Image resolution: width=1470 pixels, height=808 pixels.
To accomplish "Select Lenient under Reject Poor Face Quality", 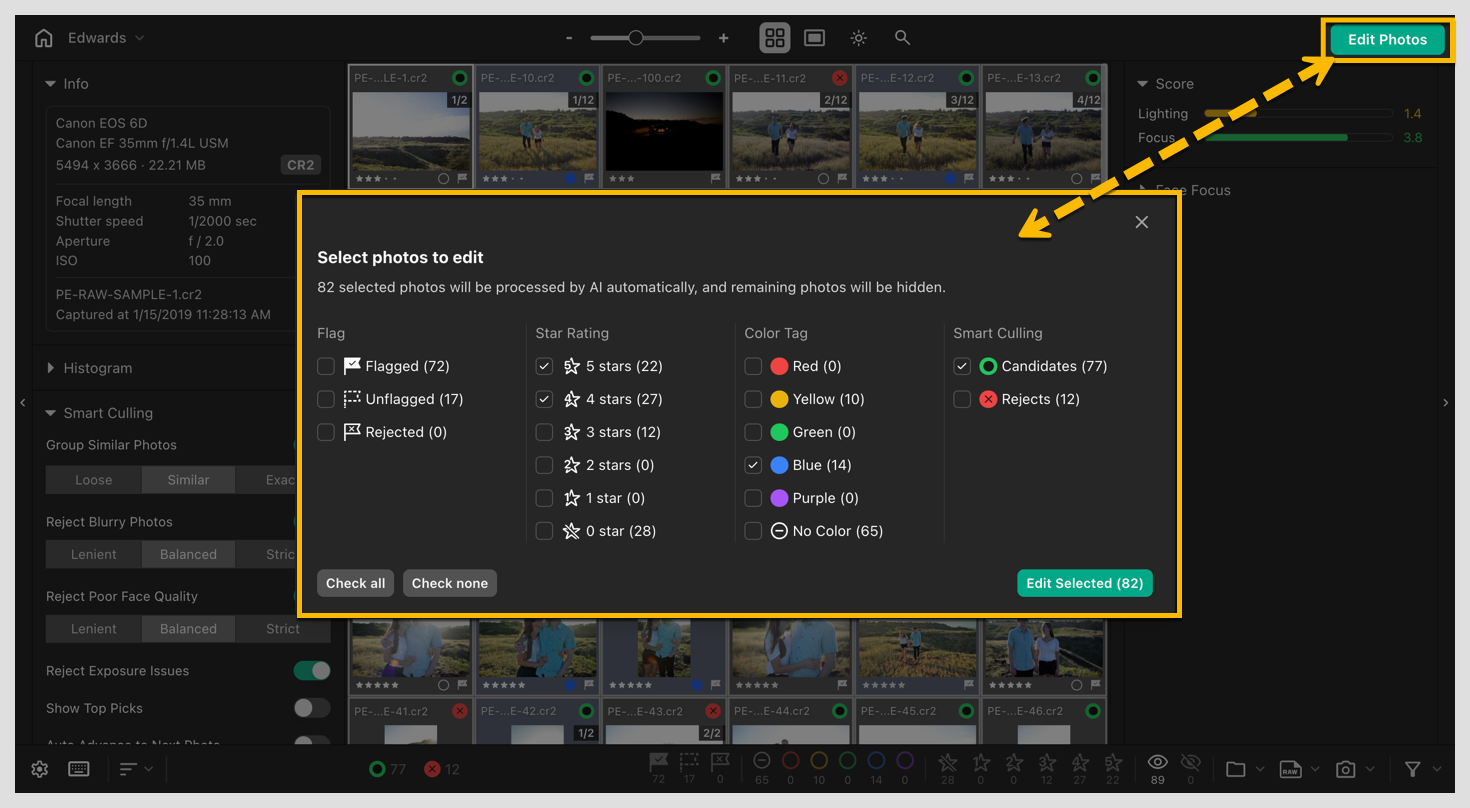I will 93,629.
